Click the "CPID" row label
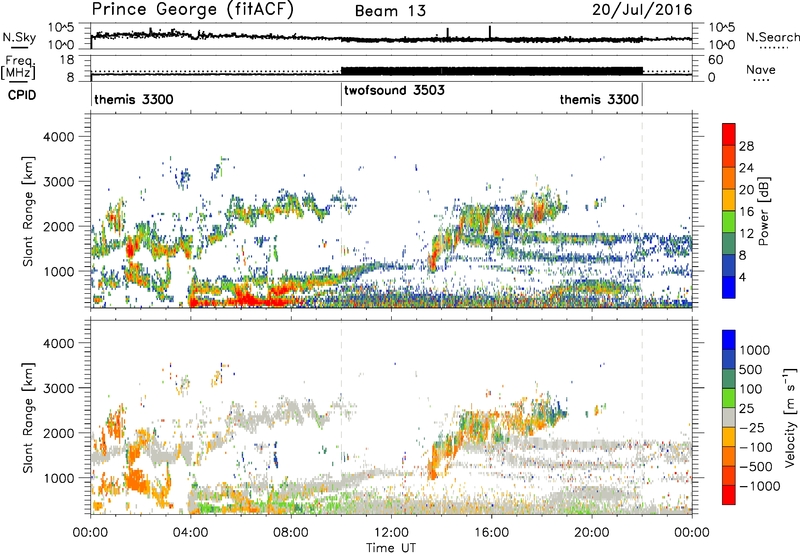 tap(21, 95)
